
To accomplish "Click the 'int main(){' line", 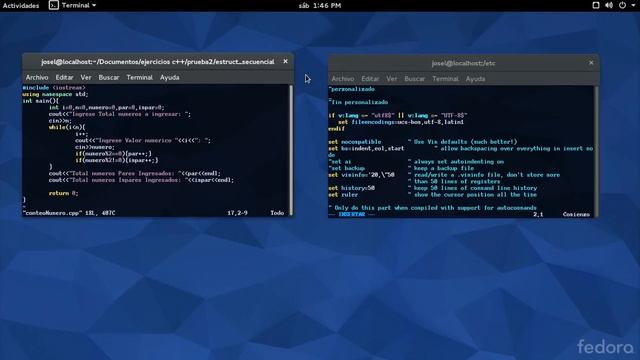I will coord(40,101).
